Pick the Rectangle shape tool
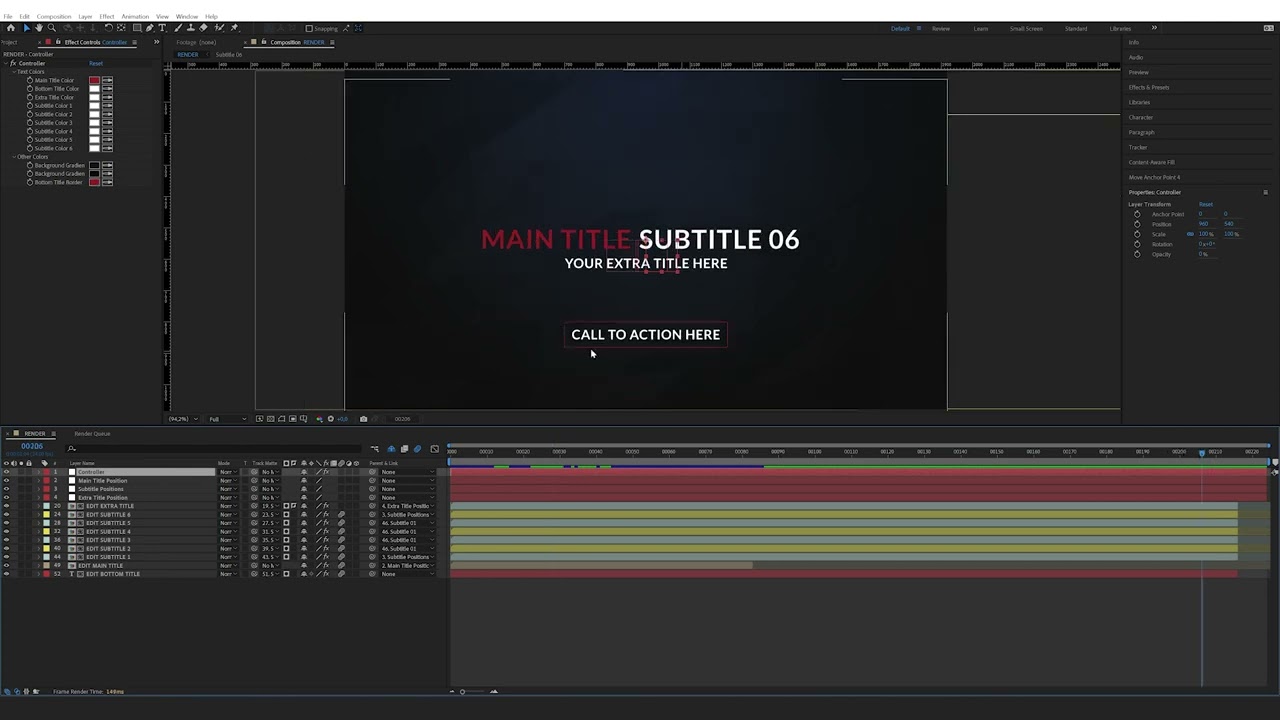1280x720 pixels. pyautogui.click(x=137, y=28)
